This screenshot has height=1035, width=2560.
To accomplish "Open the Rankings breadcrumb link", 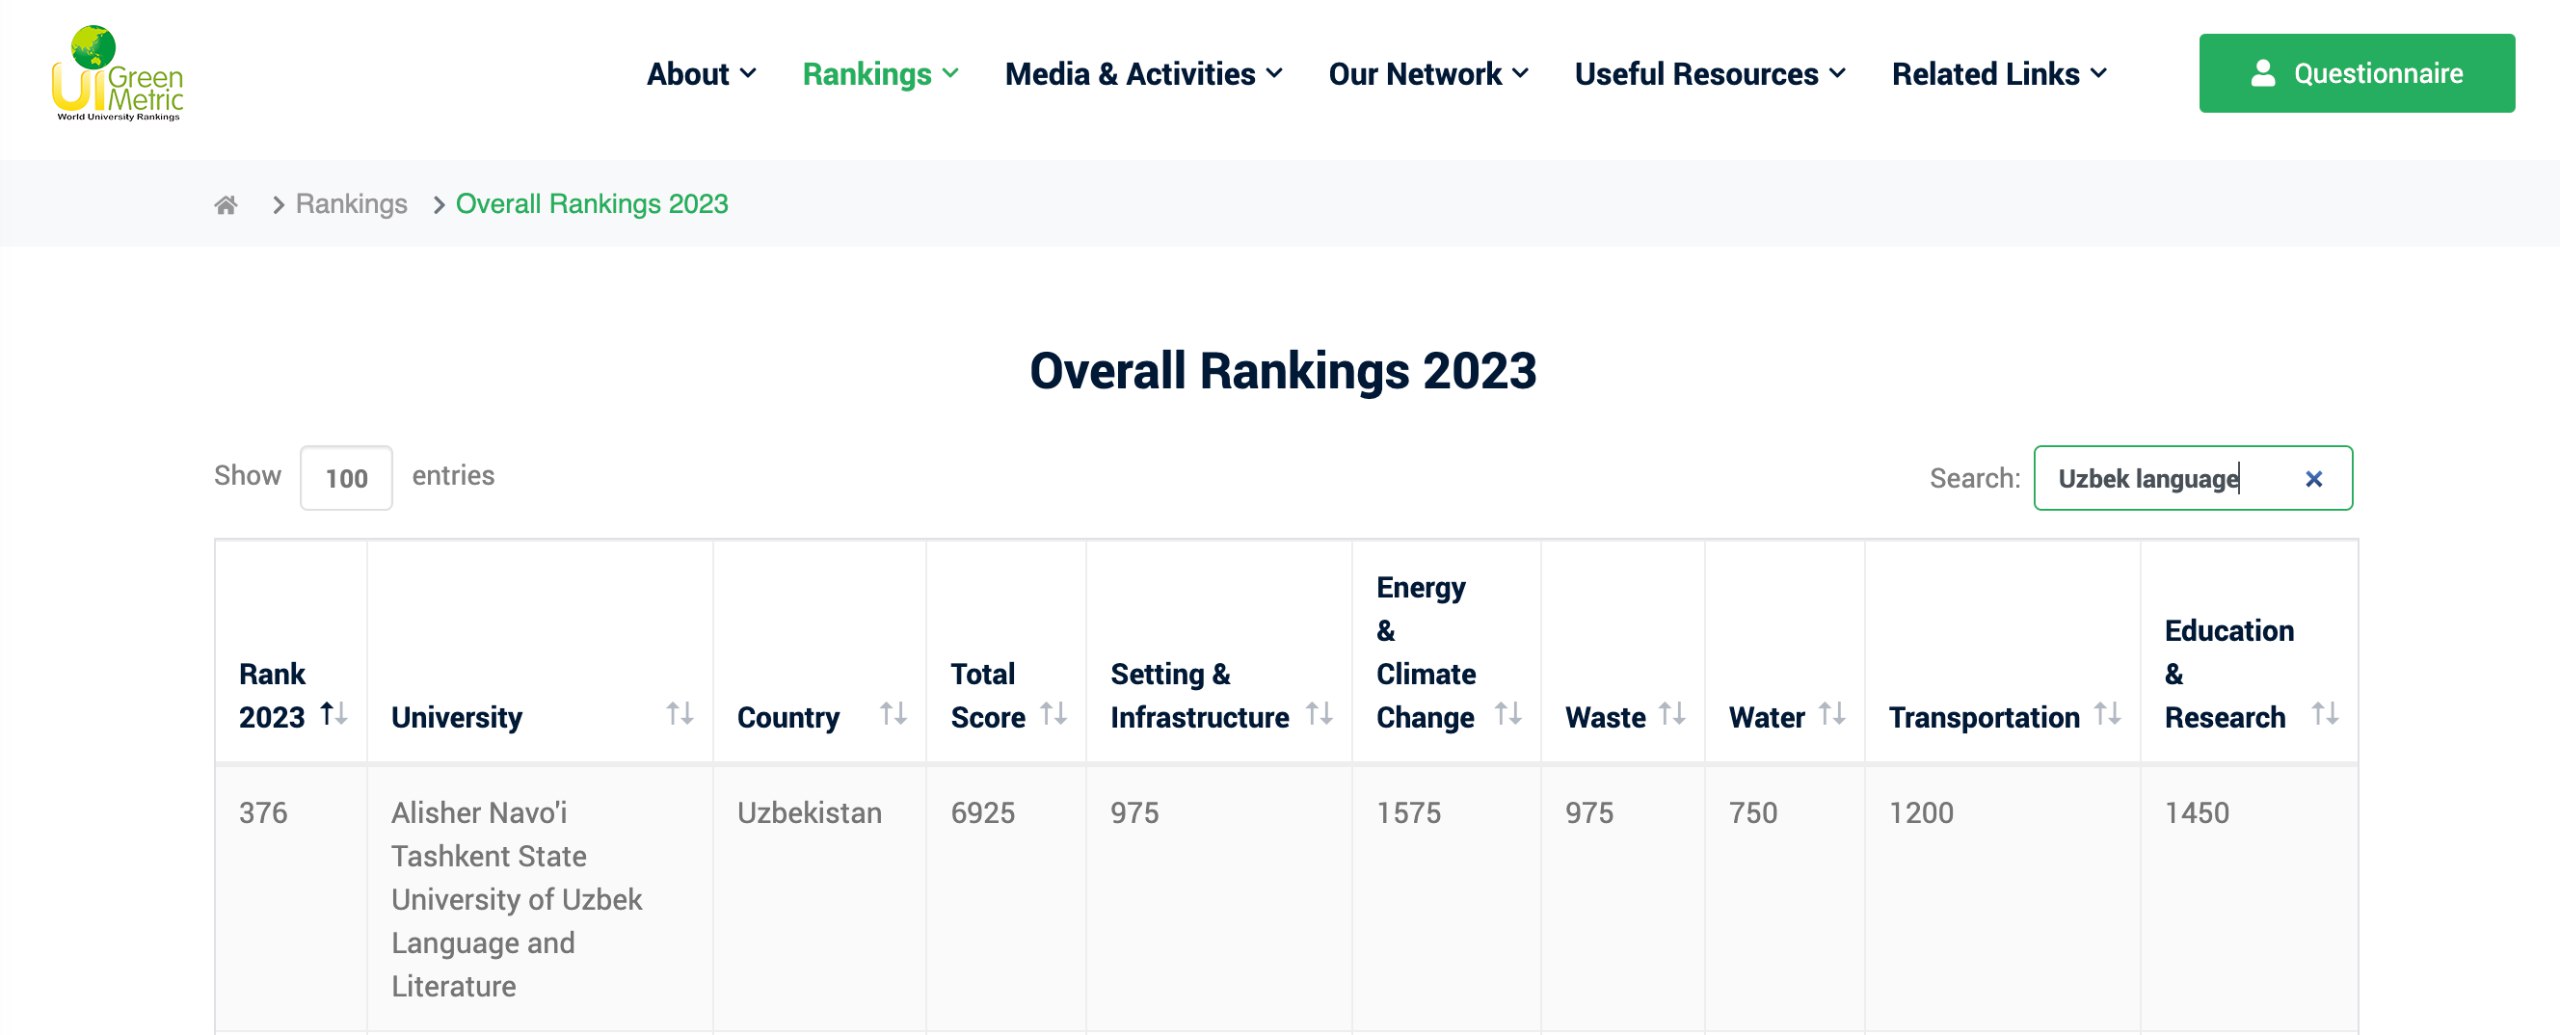I will (x=351, y=204).
